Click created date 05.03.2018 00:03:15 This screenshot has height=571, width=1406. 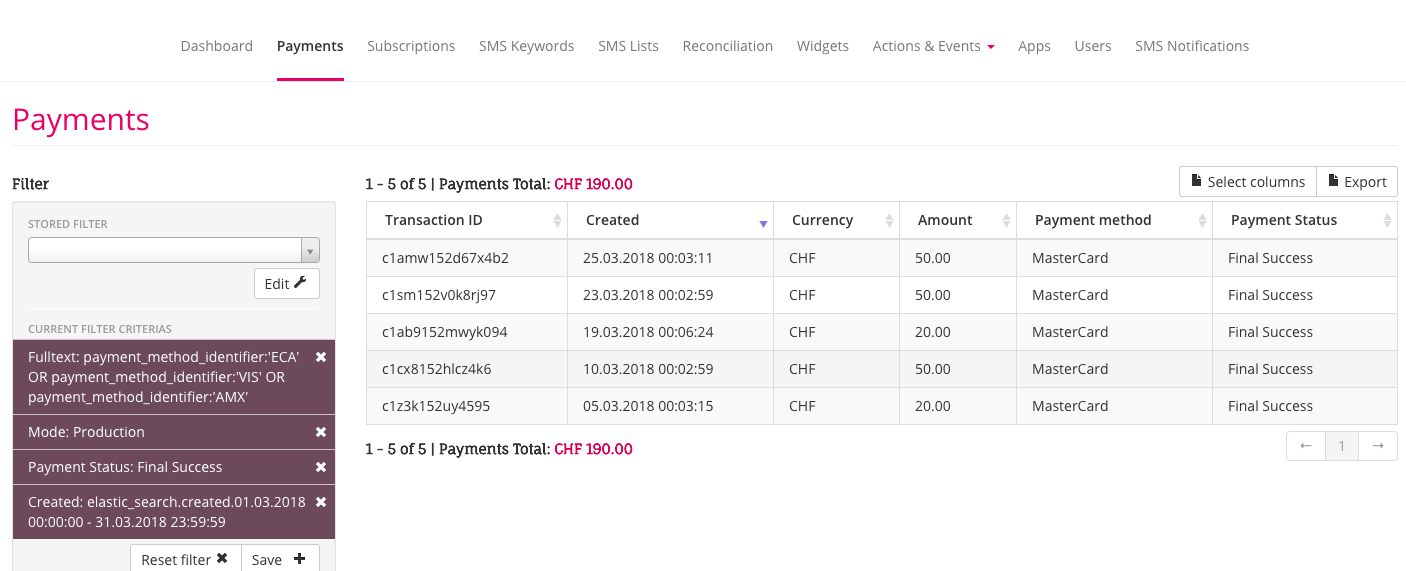tap(648, 406)
